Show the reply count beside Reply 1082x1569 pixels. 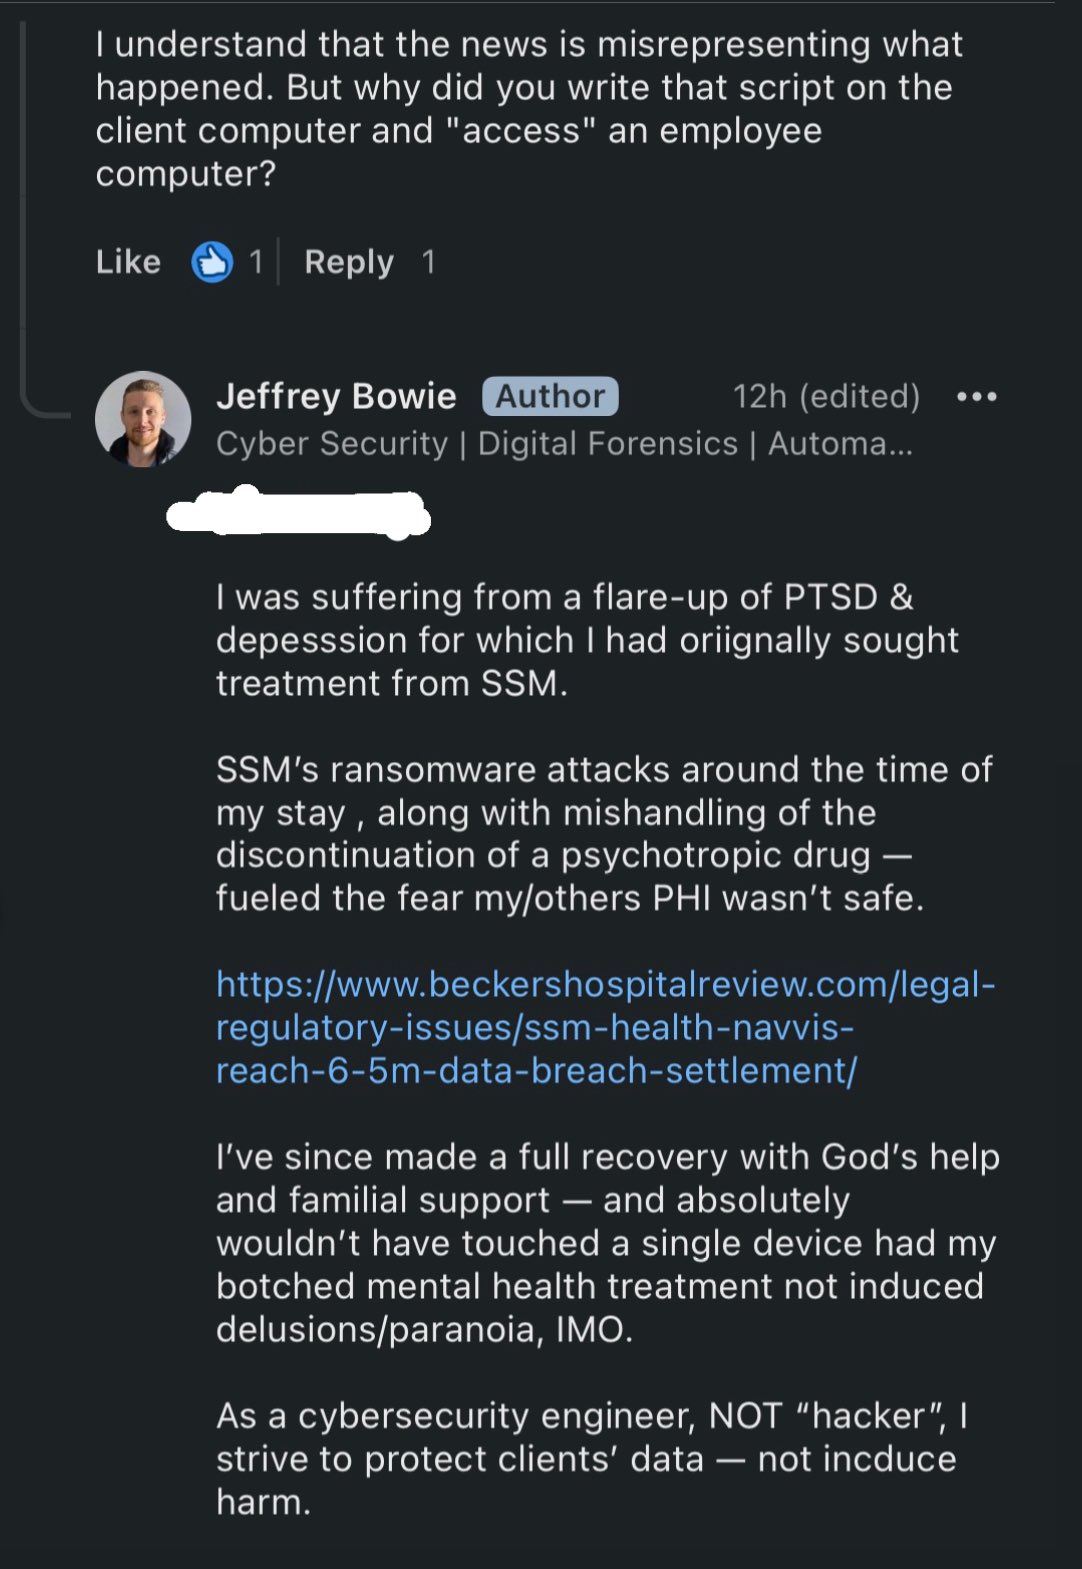(x=428, y=262)
